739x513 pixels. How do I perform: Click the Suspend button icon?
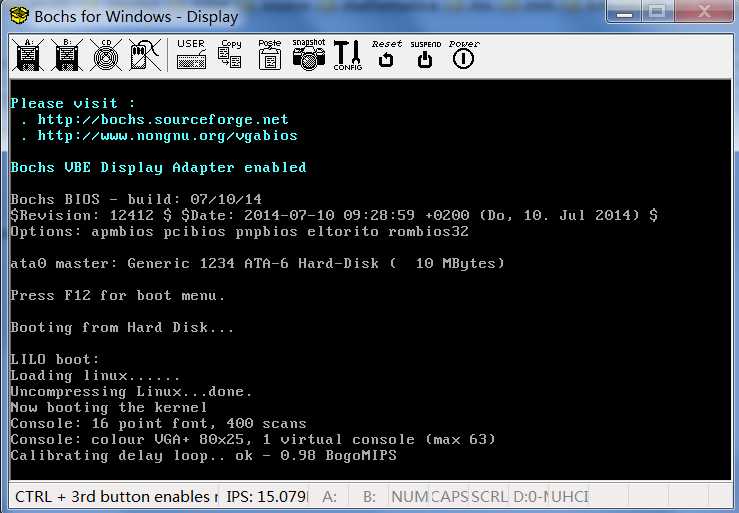pos(425,55)
